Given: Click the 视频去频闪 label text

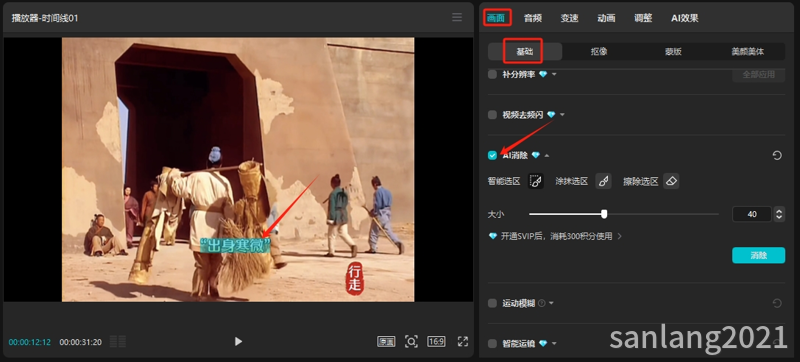Looking at the screenshot, I should click(x=523, y=115).
